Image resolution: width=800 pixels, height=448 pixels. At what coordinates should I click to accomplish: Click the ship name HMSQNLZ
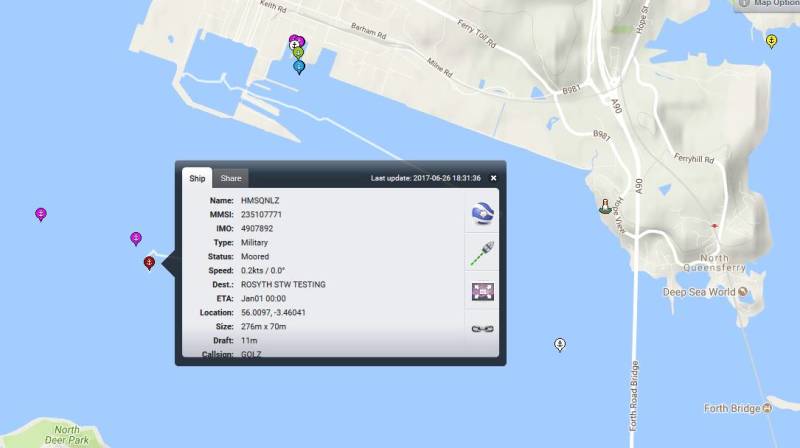[260, 201]
